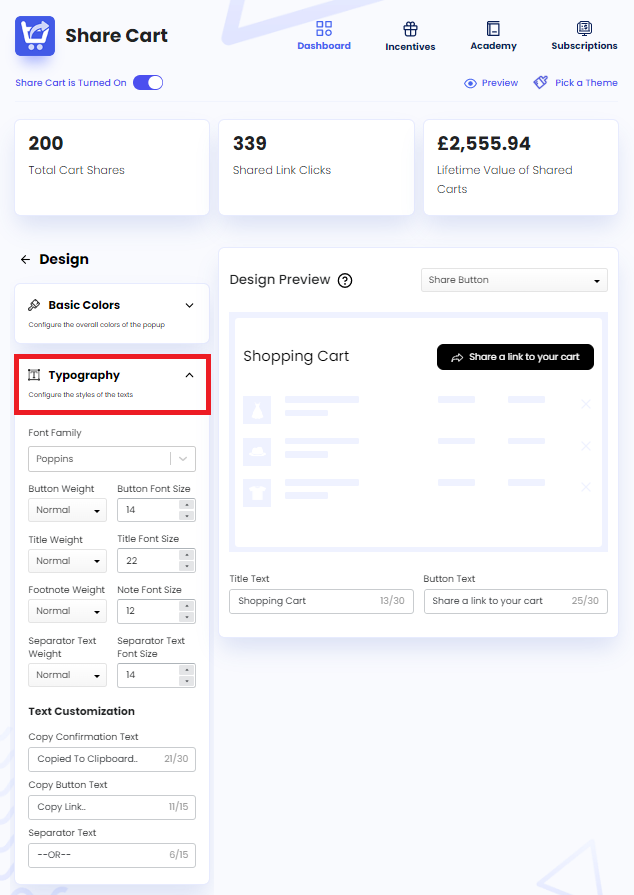Open the Button Weight dropdown
The height and width of the screenshot is (895, 634).
coord(67,510)
